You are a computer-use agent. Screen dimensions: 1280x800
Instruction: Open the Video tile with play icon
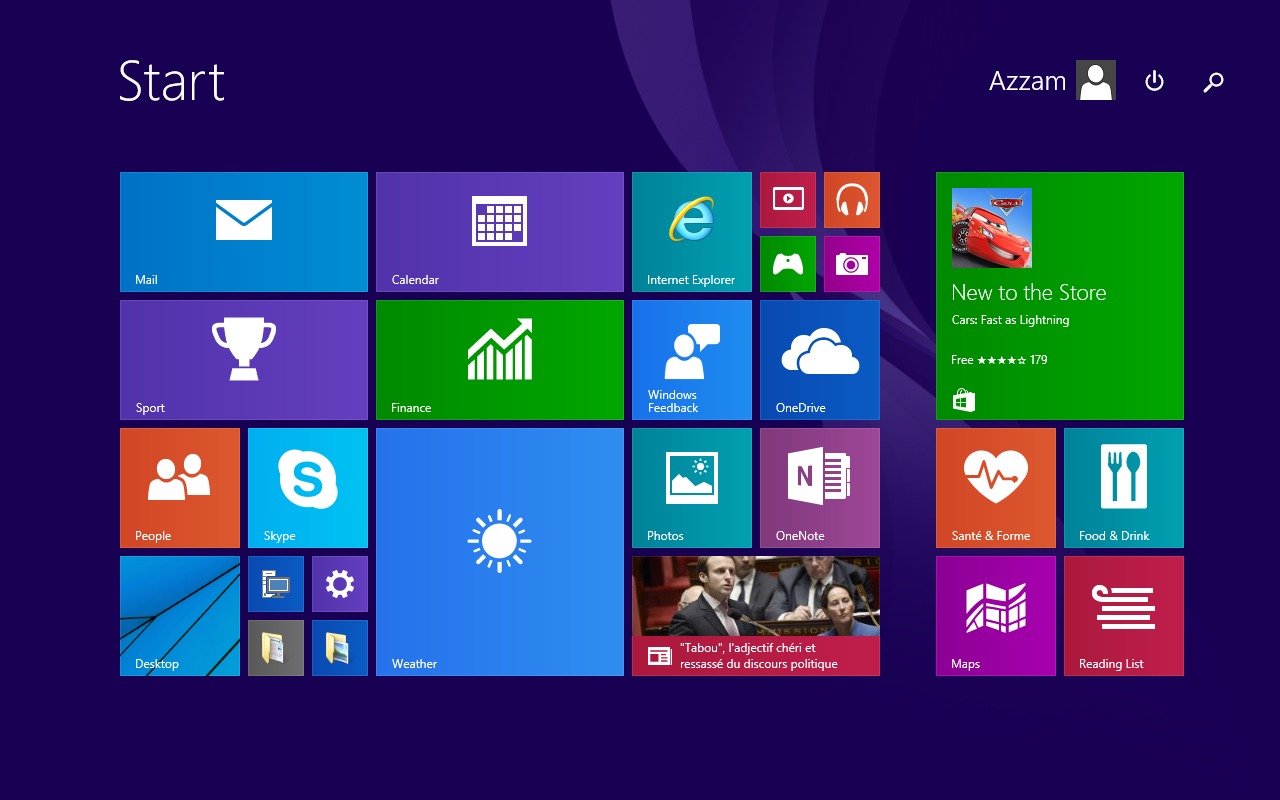coord(788,200)
